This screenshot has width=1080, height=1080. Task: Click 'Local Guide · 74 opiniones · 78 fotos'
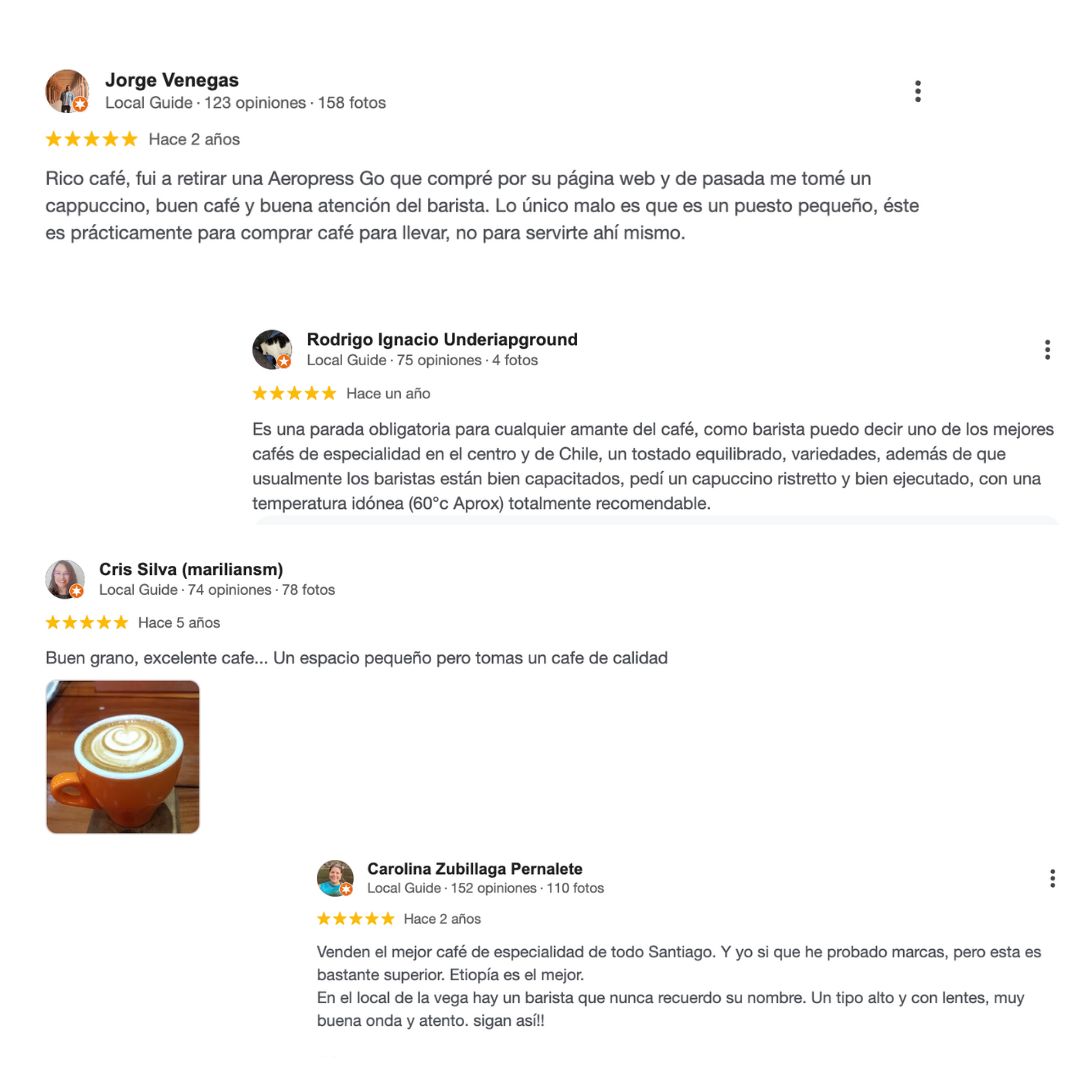point(217,590)
